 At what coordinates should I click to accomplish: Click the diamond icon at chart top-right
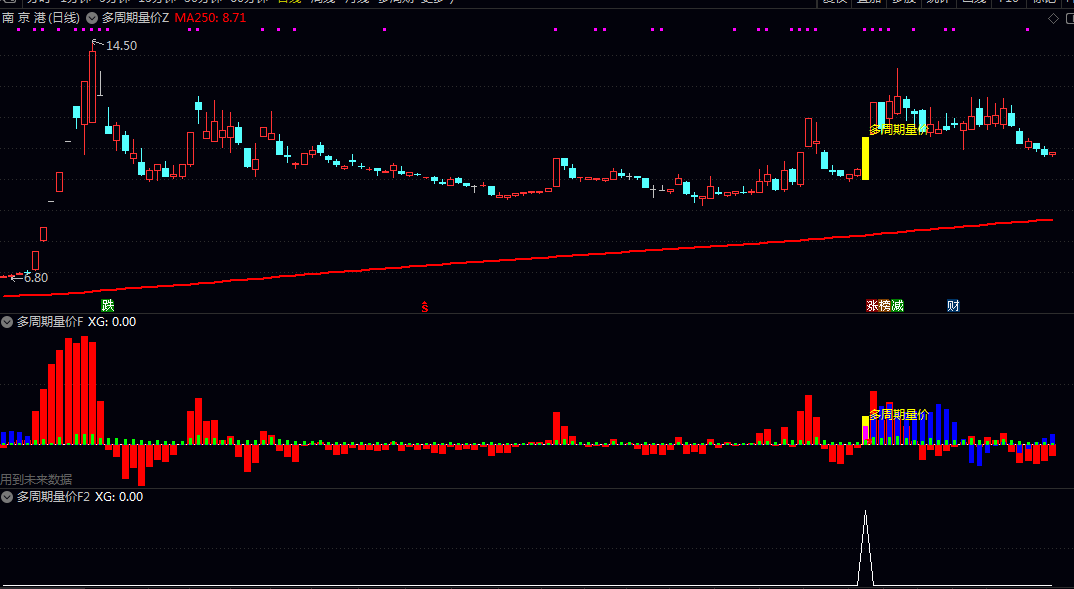pyautogui.click(x=1053, y=18)
